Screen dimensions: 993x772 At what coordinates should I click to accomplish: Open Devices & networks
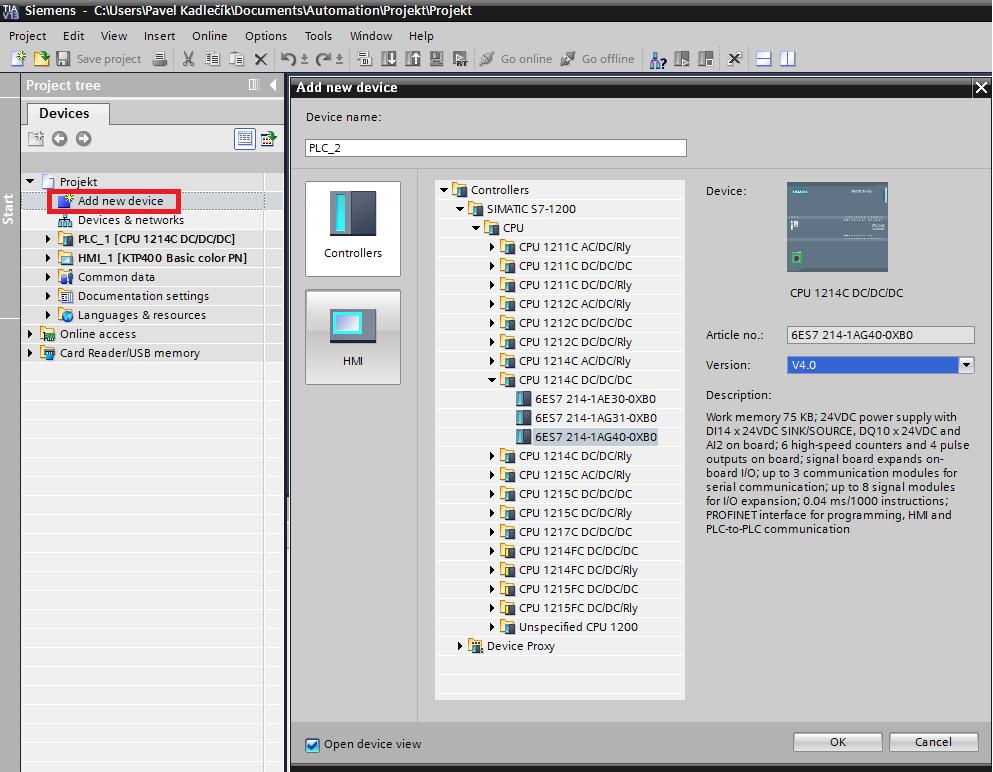coord(130,220)
